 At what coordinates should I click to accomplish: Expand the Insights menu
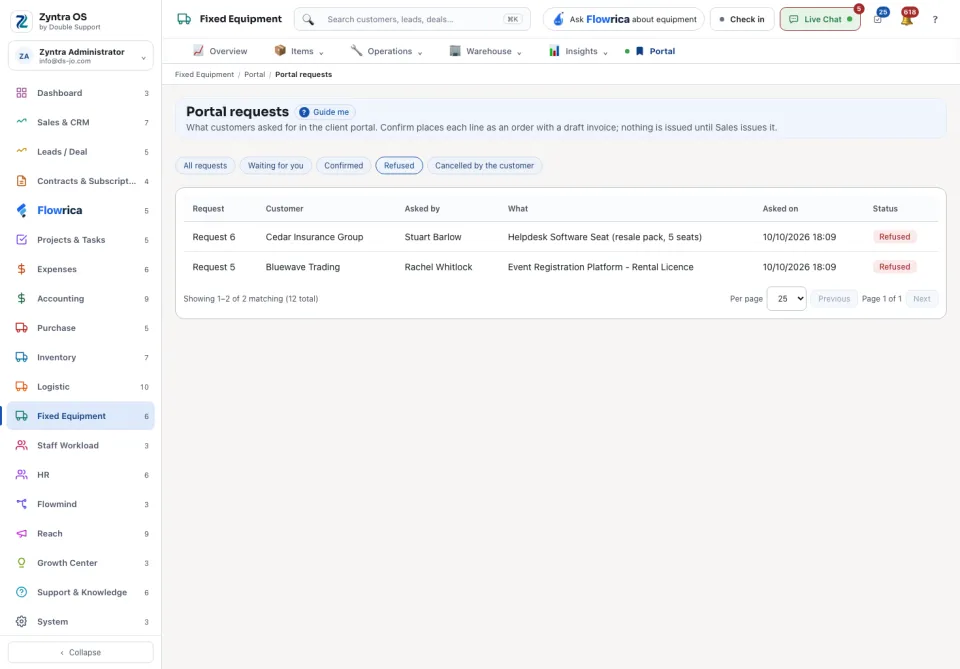point(578,51)
